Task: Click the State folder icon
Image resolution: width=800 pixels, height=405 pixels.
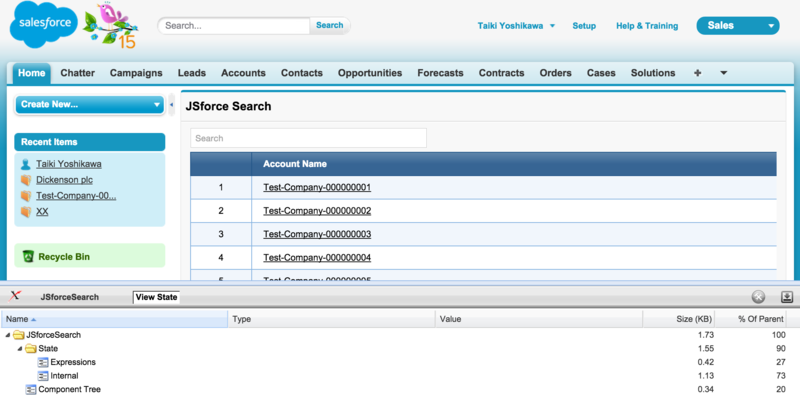Action: pos(31,349)
